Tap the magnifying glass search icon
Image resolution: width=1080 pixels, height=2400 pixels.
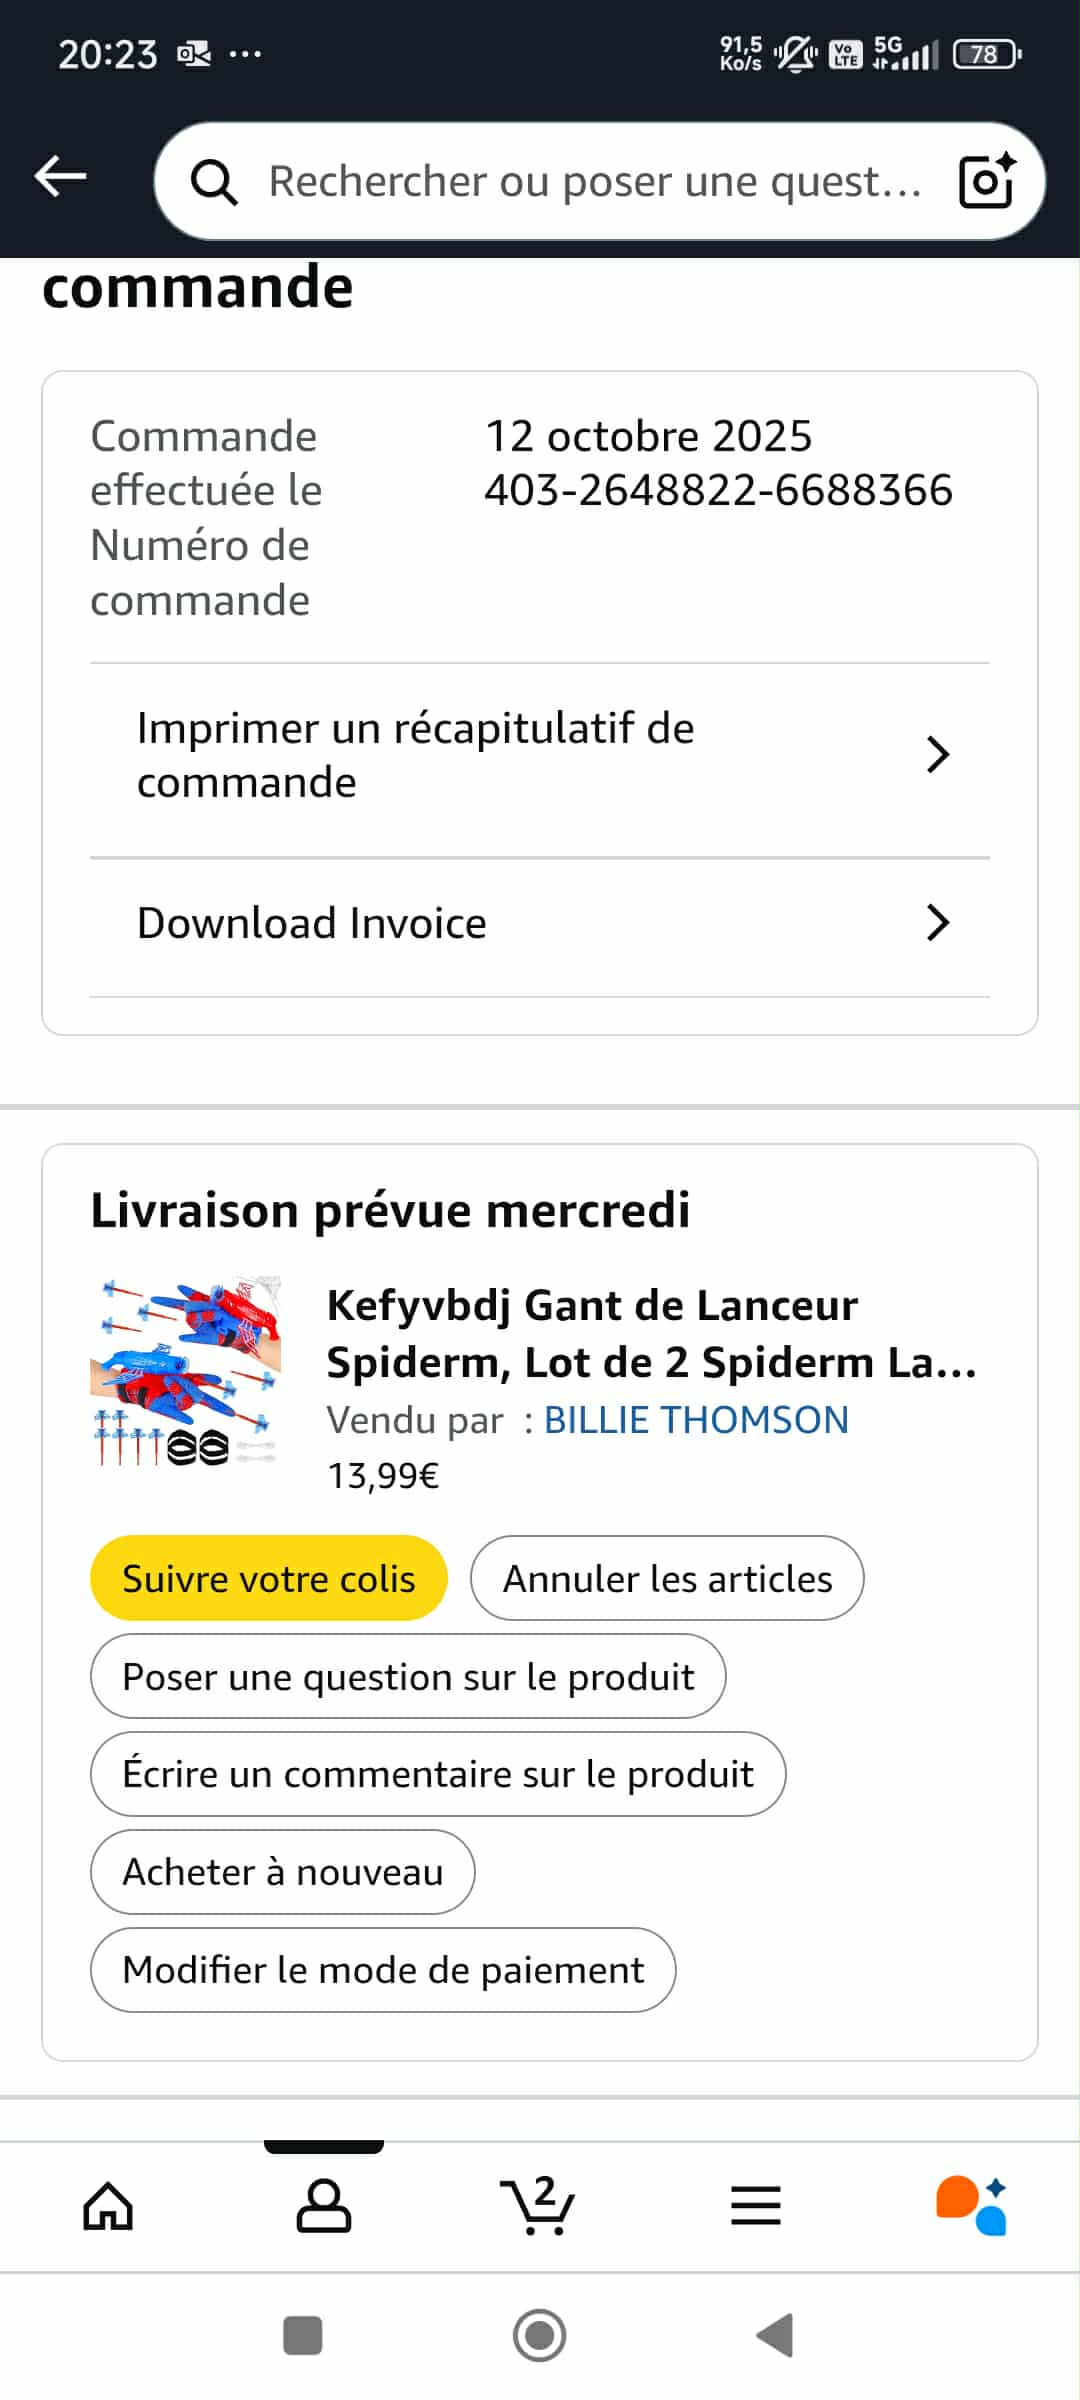pyautogui.click(x=214, y=182)
